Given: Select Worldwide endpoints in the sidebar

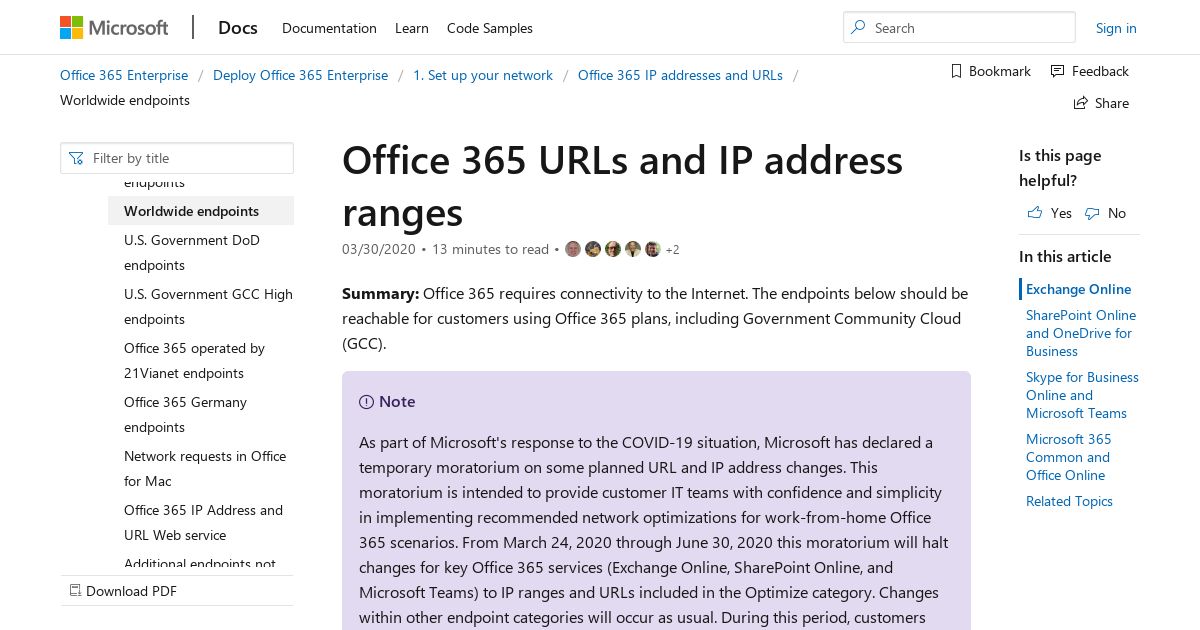Looking at the screenshot, I should (x=201, y=211).
